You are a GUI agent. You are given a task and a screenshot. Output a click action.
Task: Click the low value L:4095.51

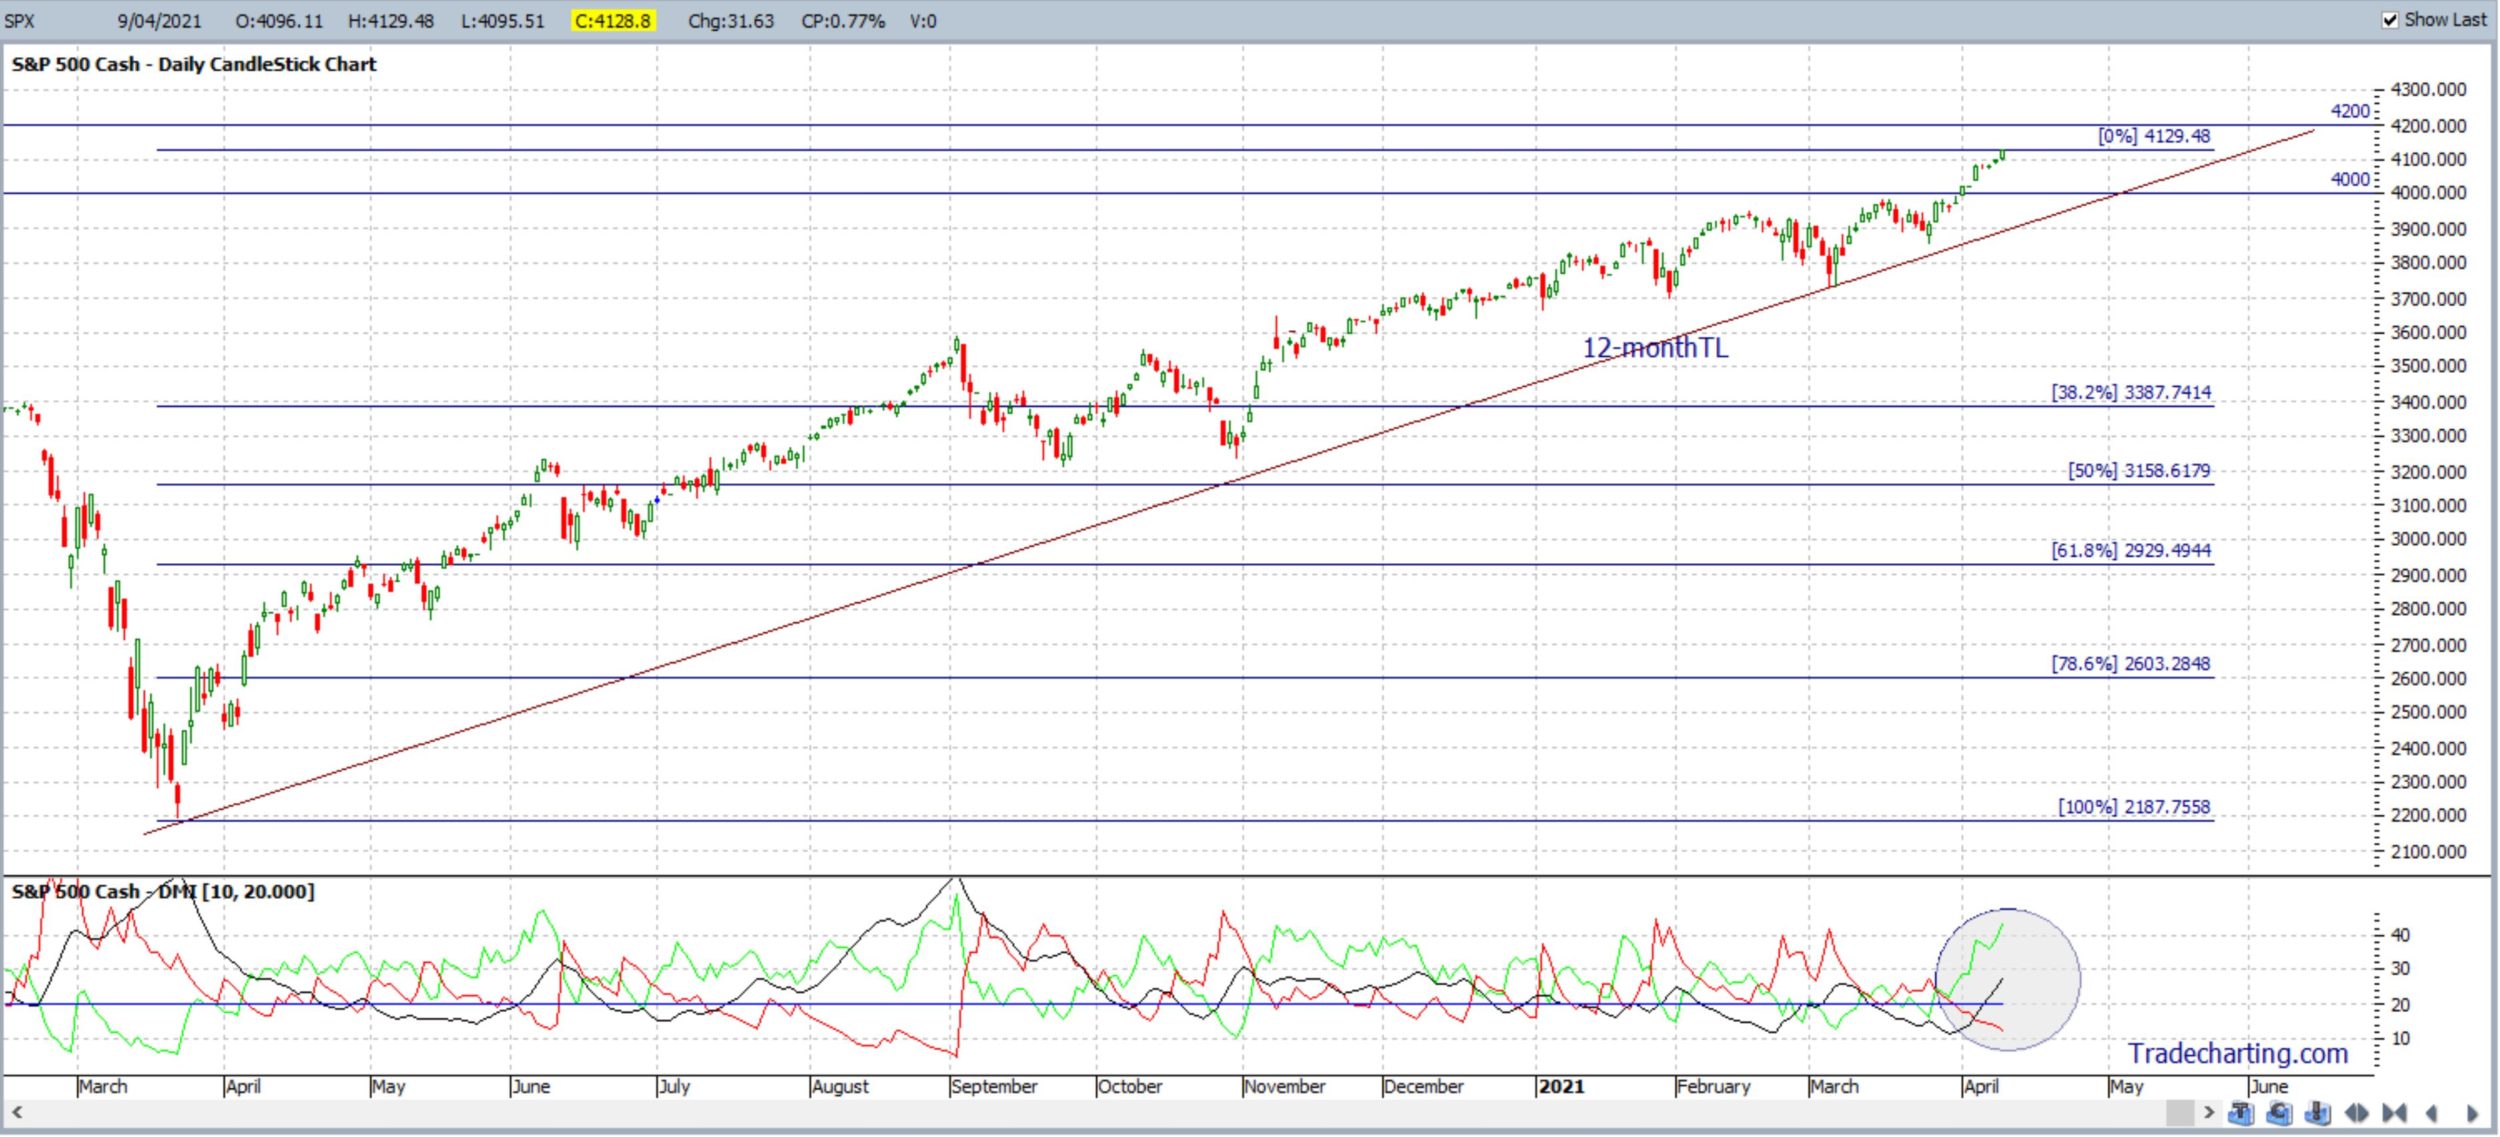tap(503, 21)
